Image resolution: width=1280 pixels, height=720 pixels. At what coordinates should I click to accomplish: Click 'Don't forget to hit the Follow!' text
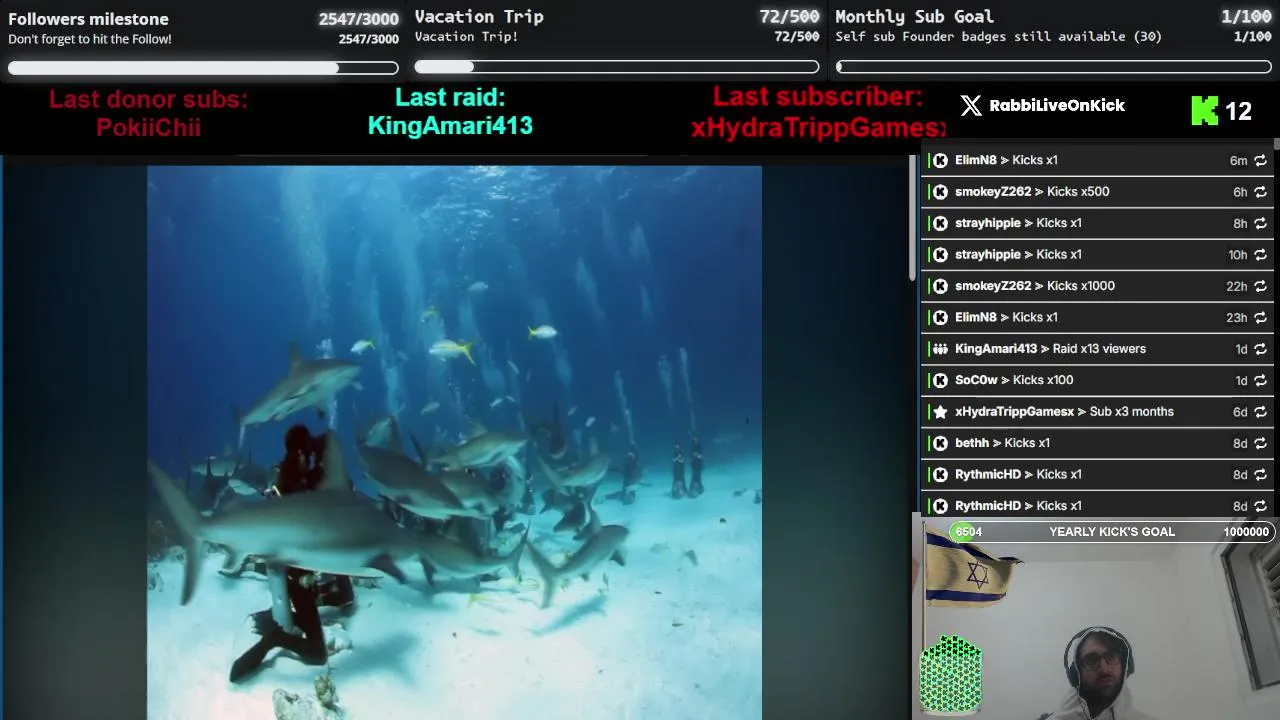(x=90, y=39)
